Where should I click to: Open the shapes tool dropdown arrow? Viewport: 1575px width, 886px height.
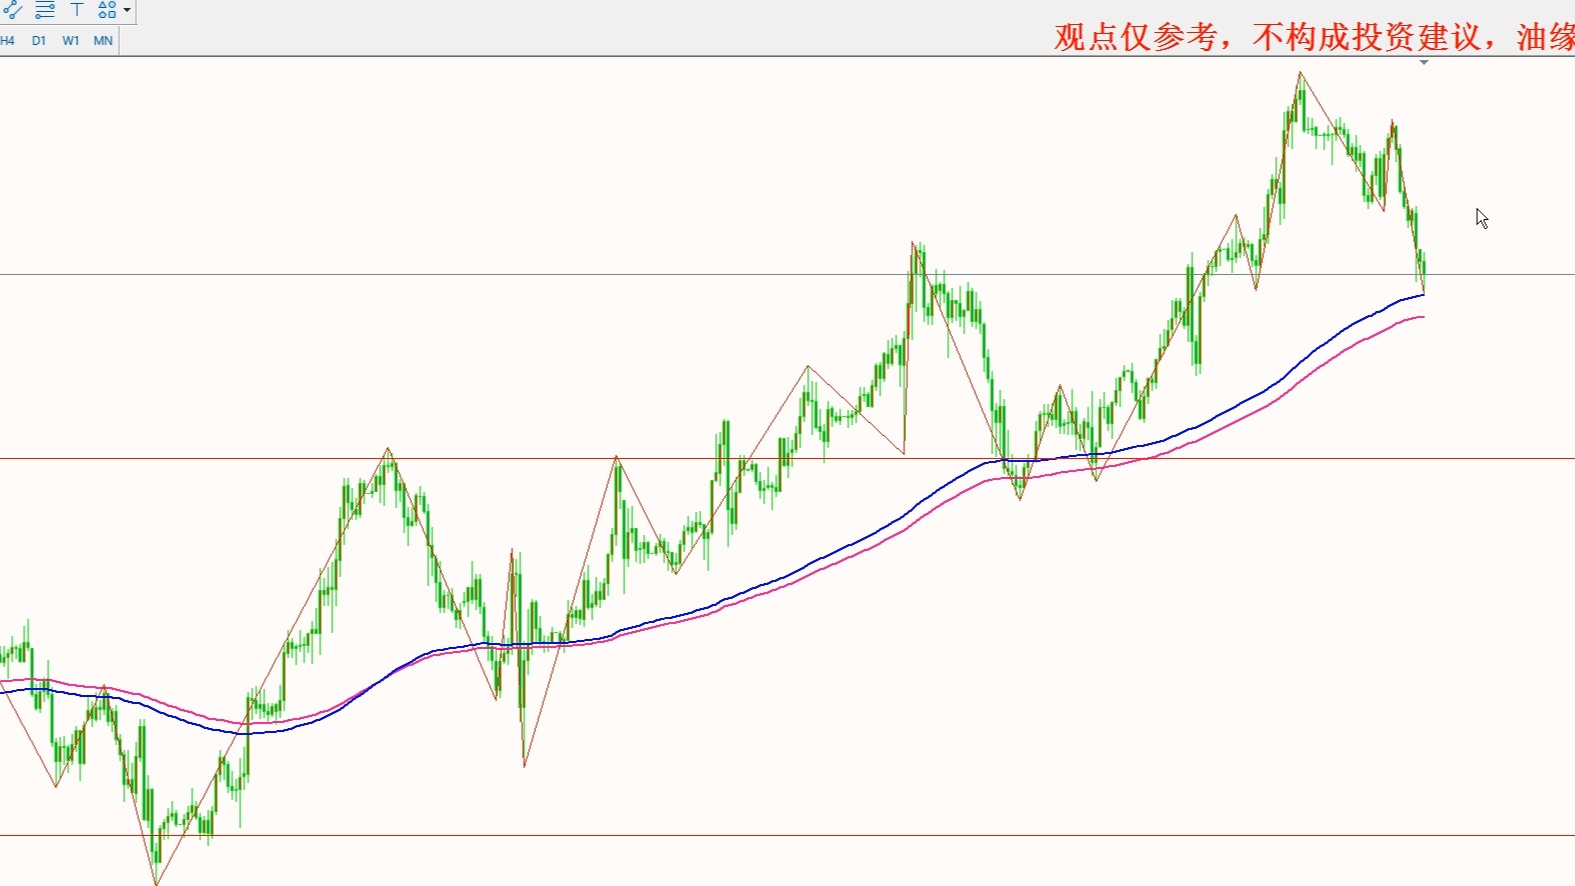coord(127,10)
